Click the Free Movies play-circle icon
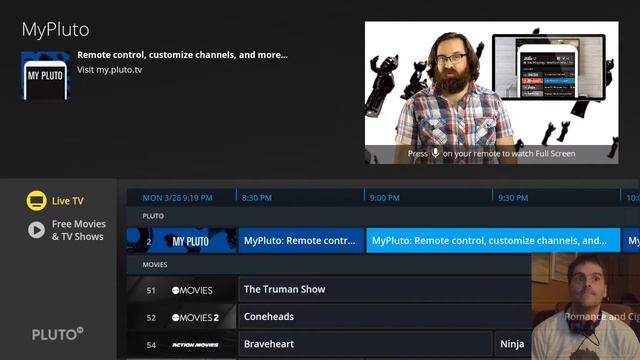Screen dimensions: 640x360 (x=36, y=230)
